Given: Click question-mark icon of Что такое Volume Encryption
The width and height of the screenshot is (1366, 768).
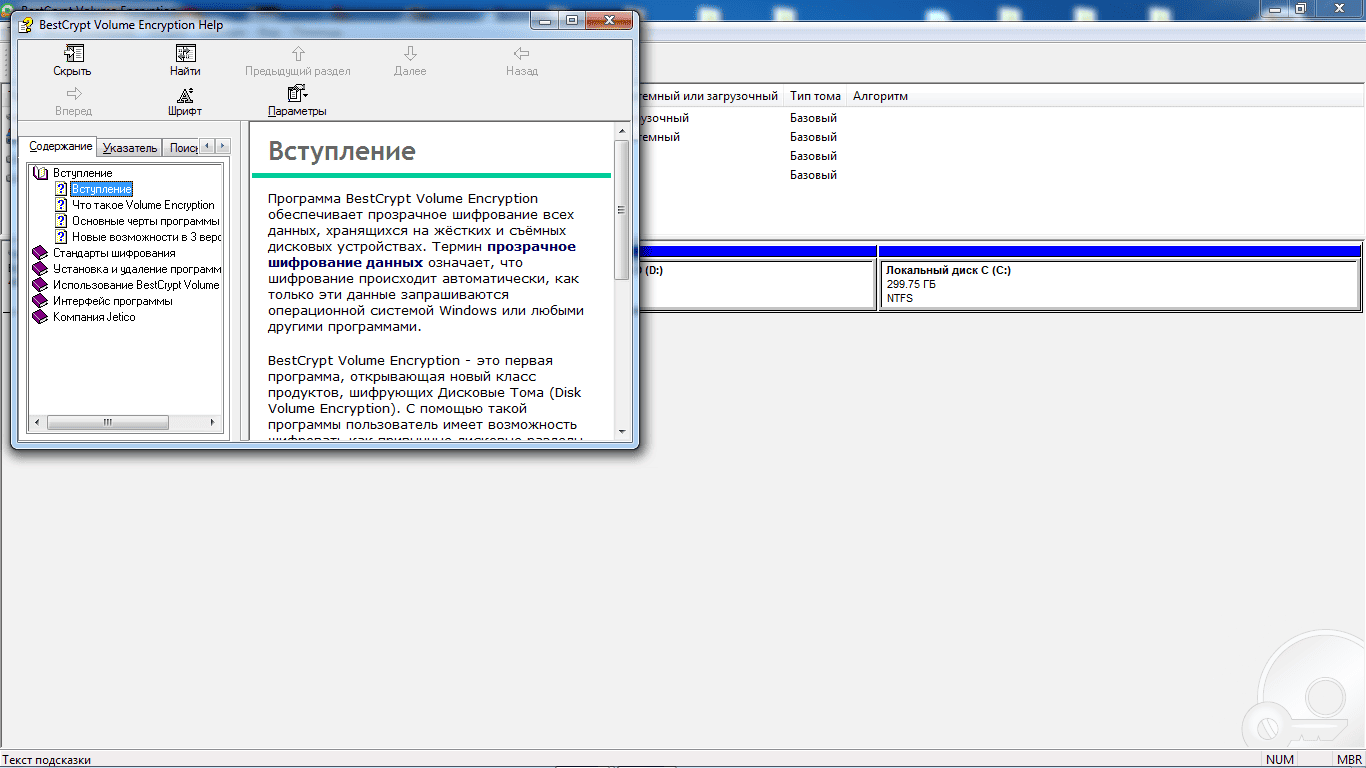Looking at the screenshot, I should 61,205.
